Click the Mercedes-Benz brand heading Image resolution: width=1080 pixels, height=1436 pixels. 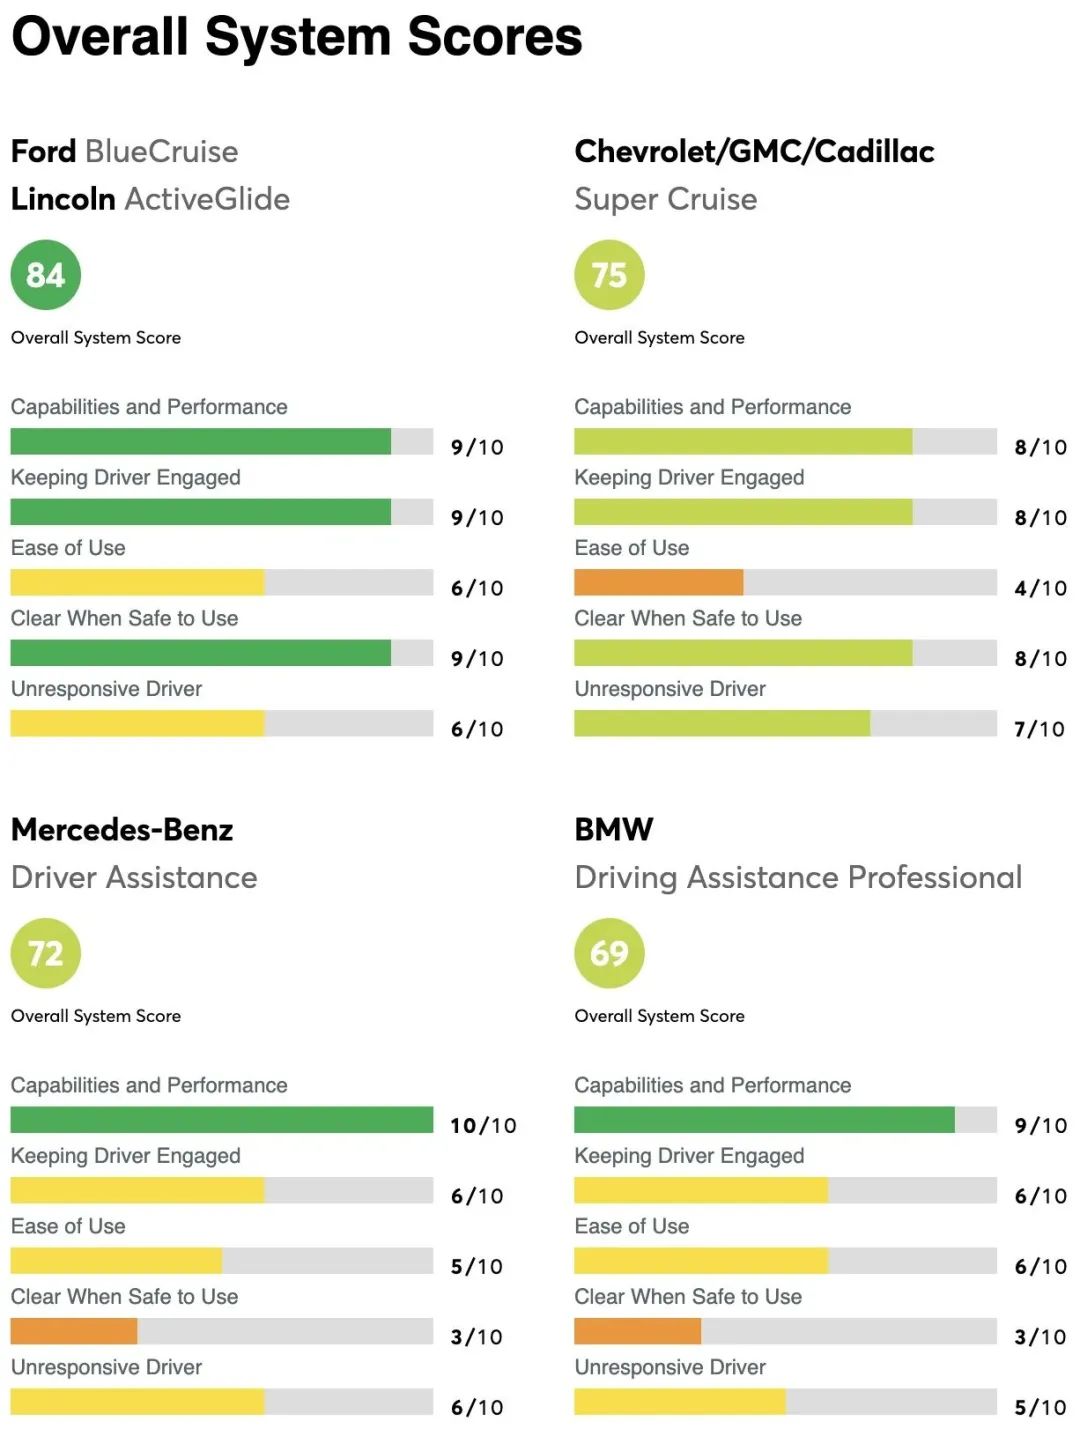pyautogui.click(x=122, y=829)
